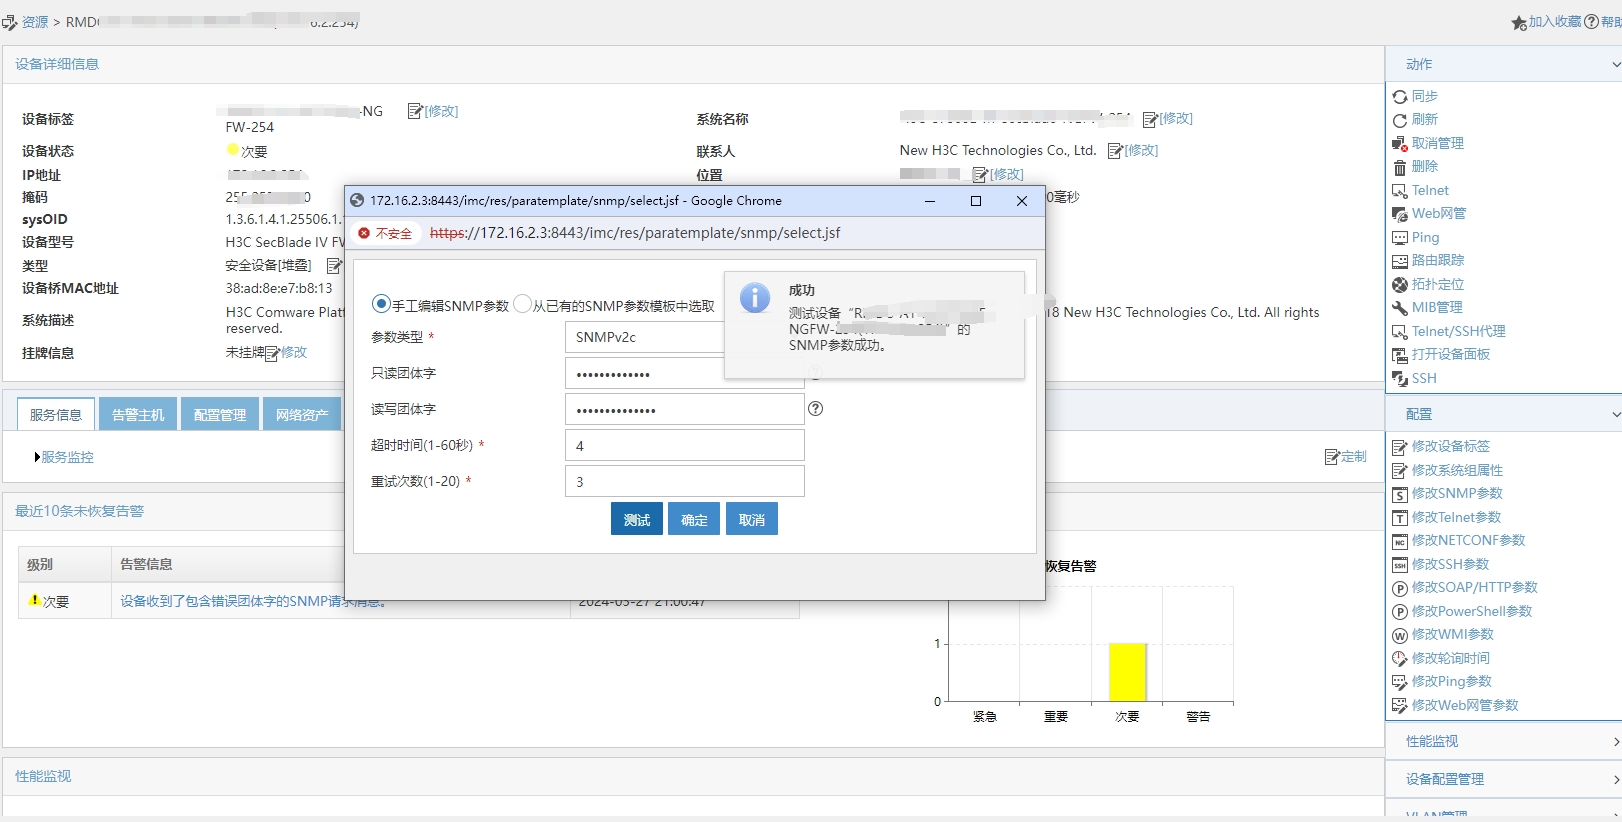The width and height of the screenshot is (1622, 822).
Task: Click the Telnet/SSH代理 icon
Action: (x=1400, y=332)
